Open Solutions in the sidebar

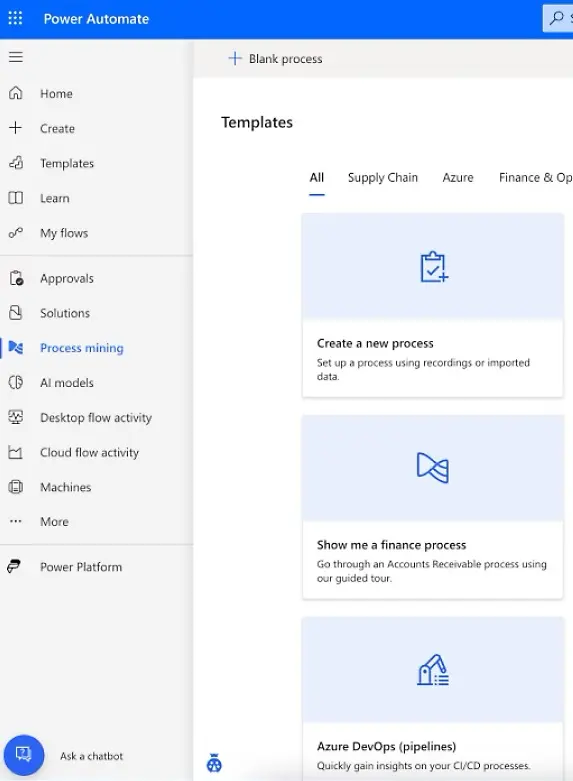pos(65,313)
